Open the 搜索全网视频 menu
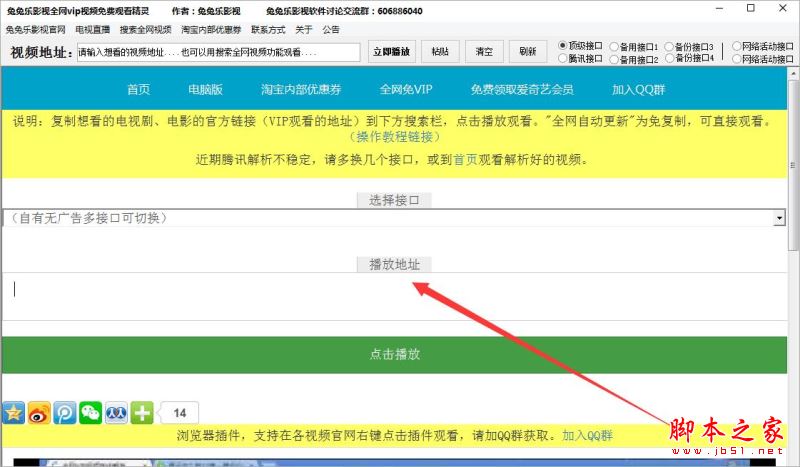Viewport: 800px width, 467px height. [x=145, y=30]
